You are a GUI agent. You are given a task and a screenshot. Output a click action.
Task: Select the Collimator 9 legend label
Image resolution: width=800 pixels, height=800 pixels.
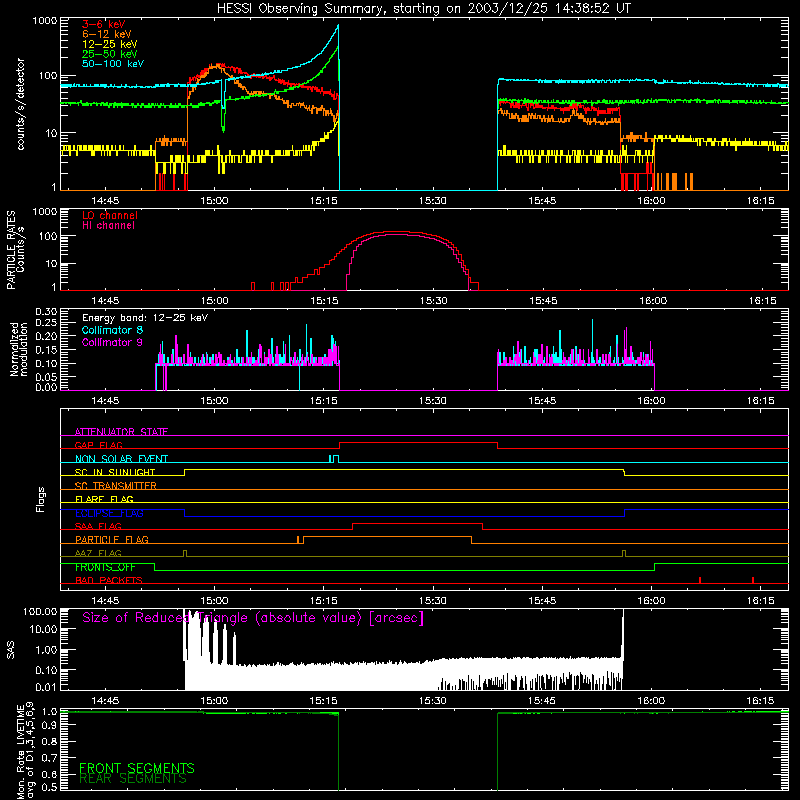pos(112,342)
